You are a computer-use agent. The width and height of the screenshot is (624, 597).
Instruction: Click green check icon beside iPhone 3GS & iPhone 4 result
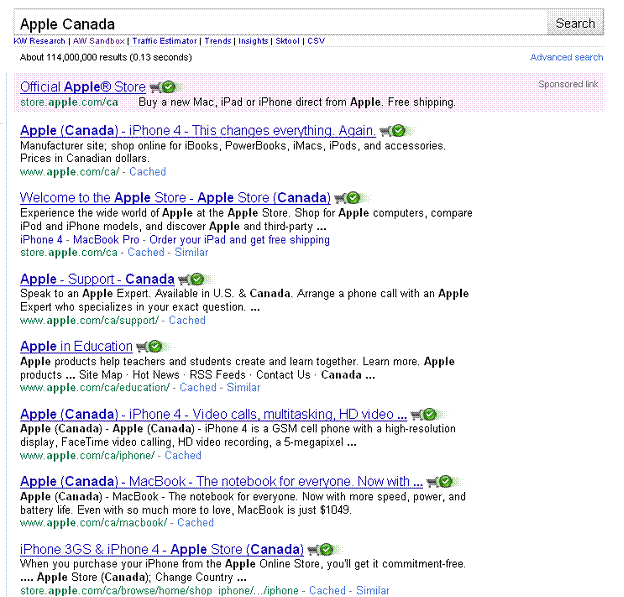327,550
